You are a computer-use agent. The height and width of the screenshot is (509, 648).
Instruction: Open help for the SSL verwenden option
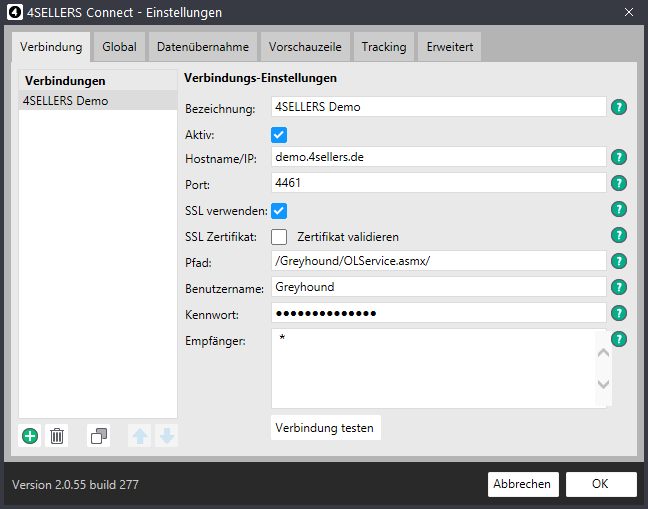[619, 209]
